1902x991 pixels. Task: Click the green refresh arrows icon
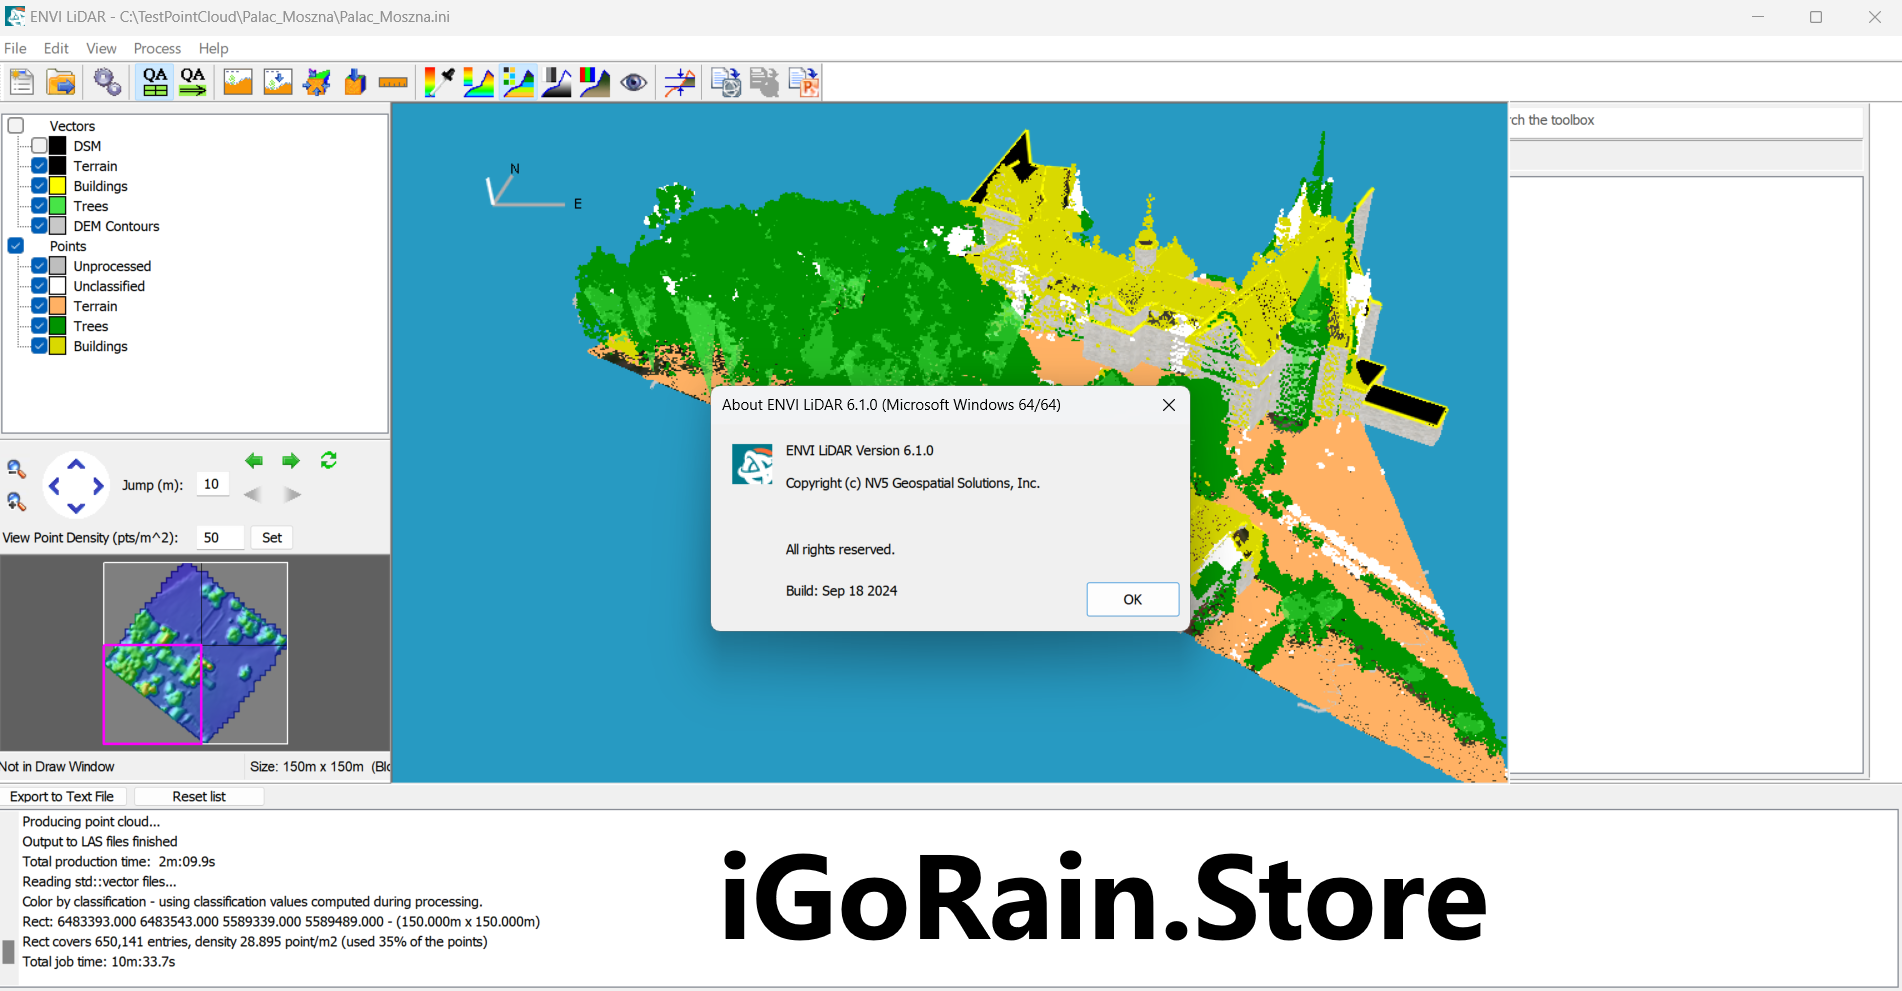tap(328, 460)
